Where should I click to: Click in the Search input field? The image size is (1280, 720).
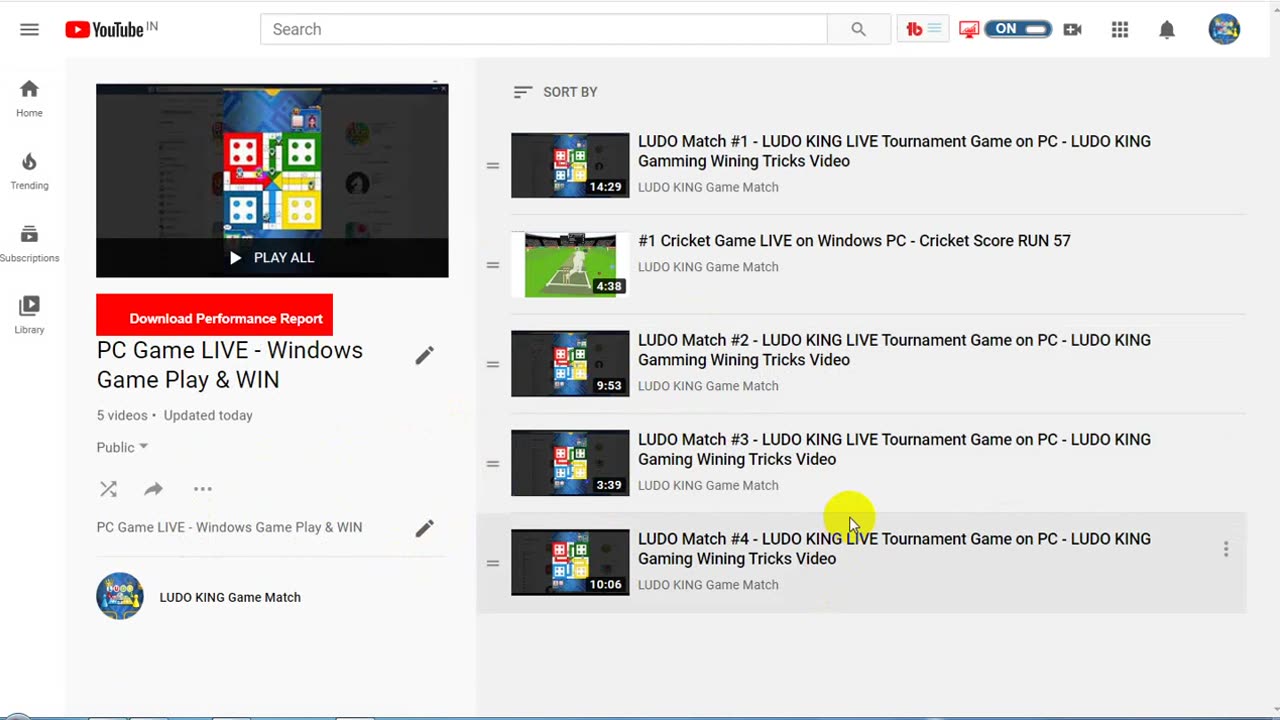[544, 29]
